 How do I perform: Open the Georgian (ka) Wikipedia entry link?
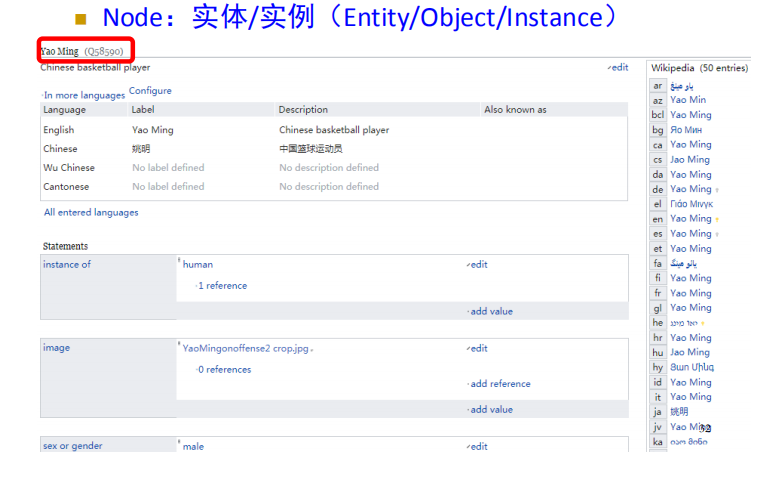point(689,441)
